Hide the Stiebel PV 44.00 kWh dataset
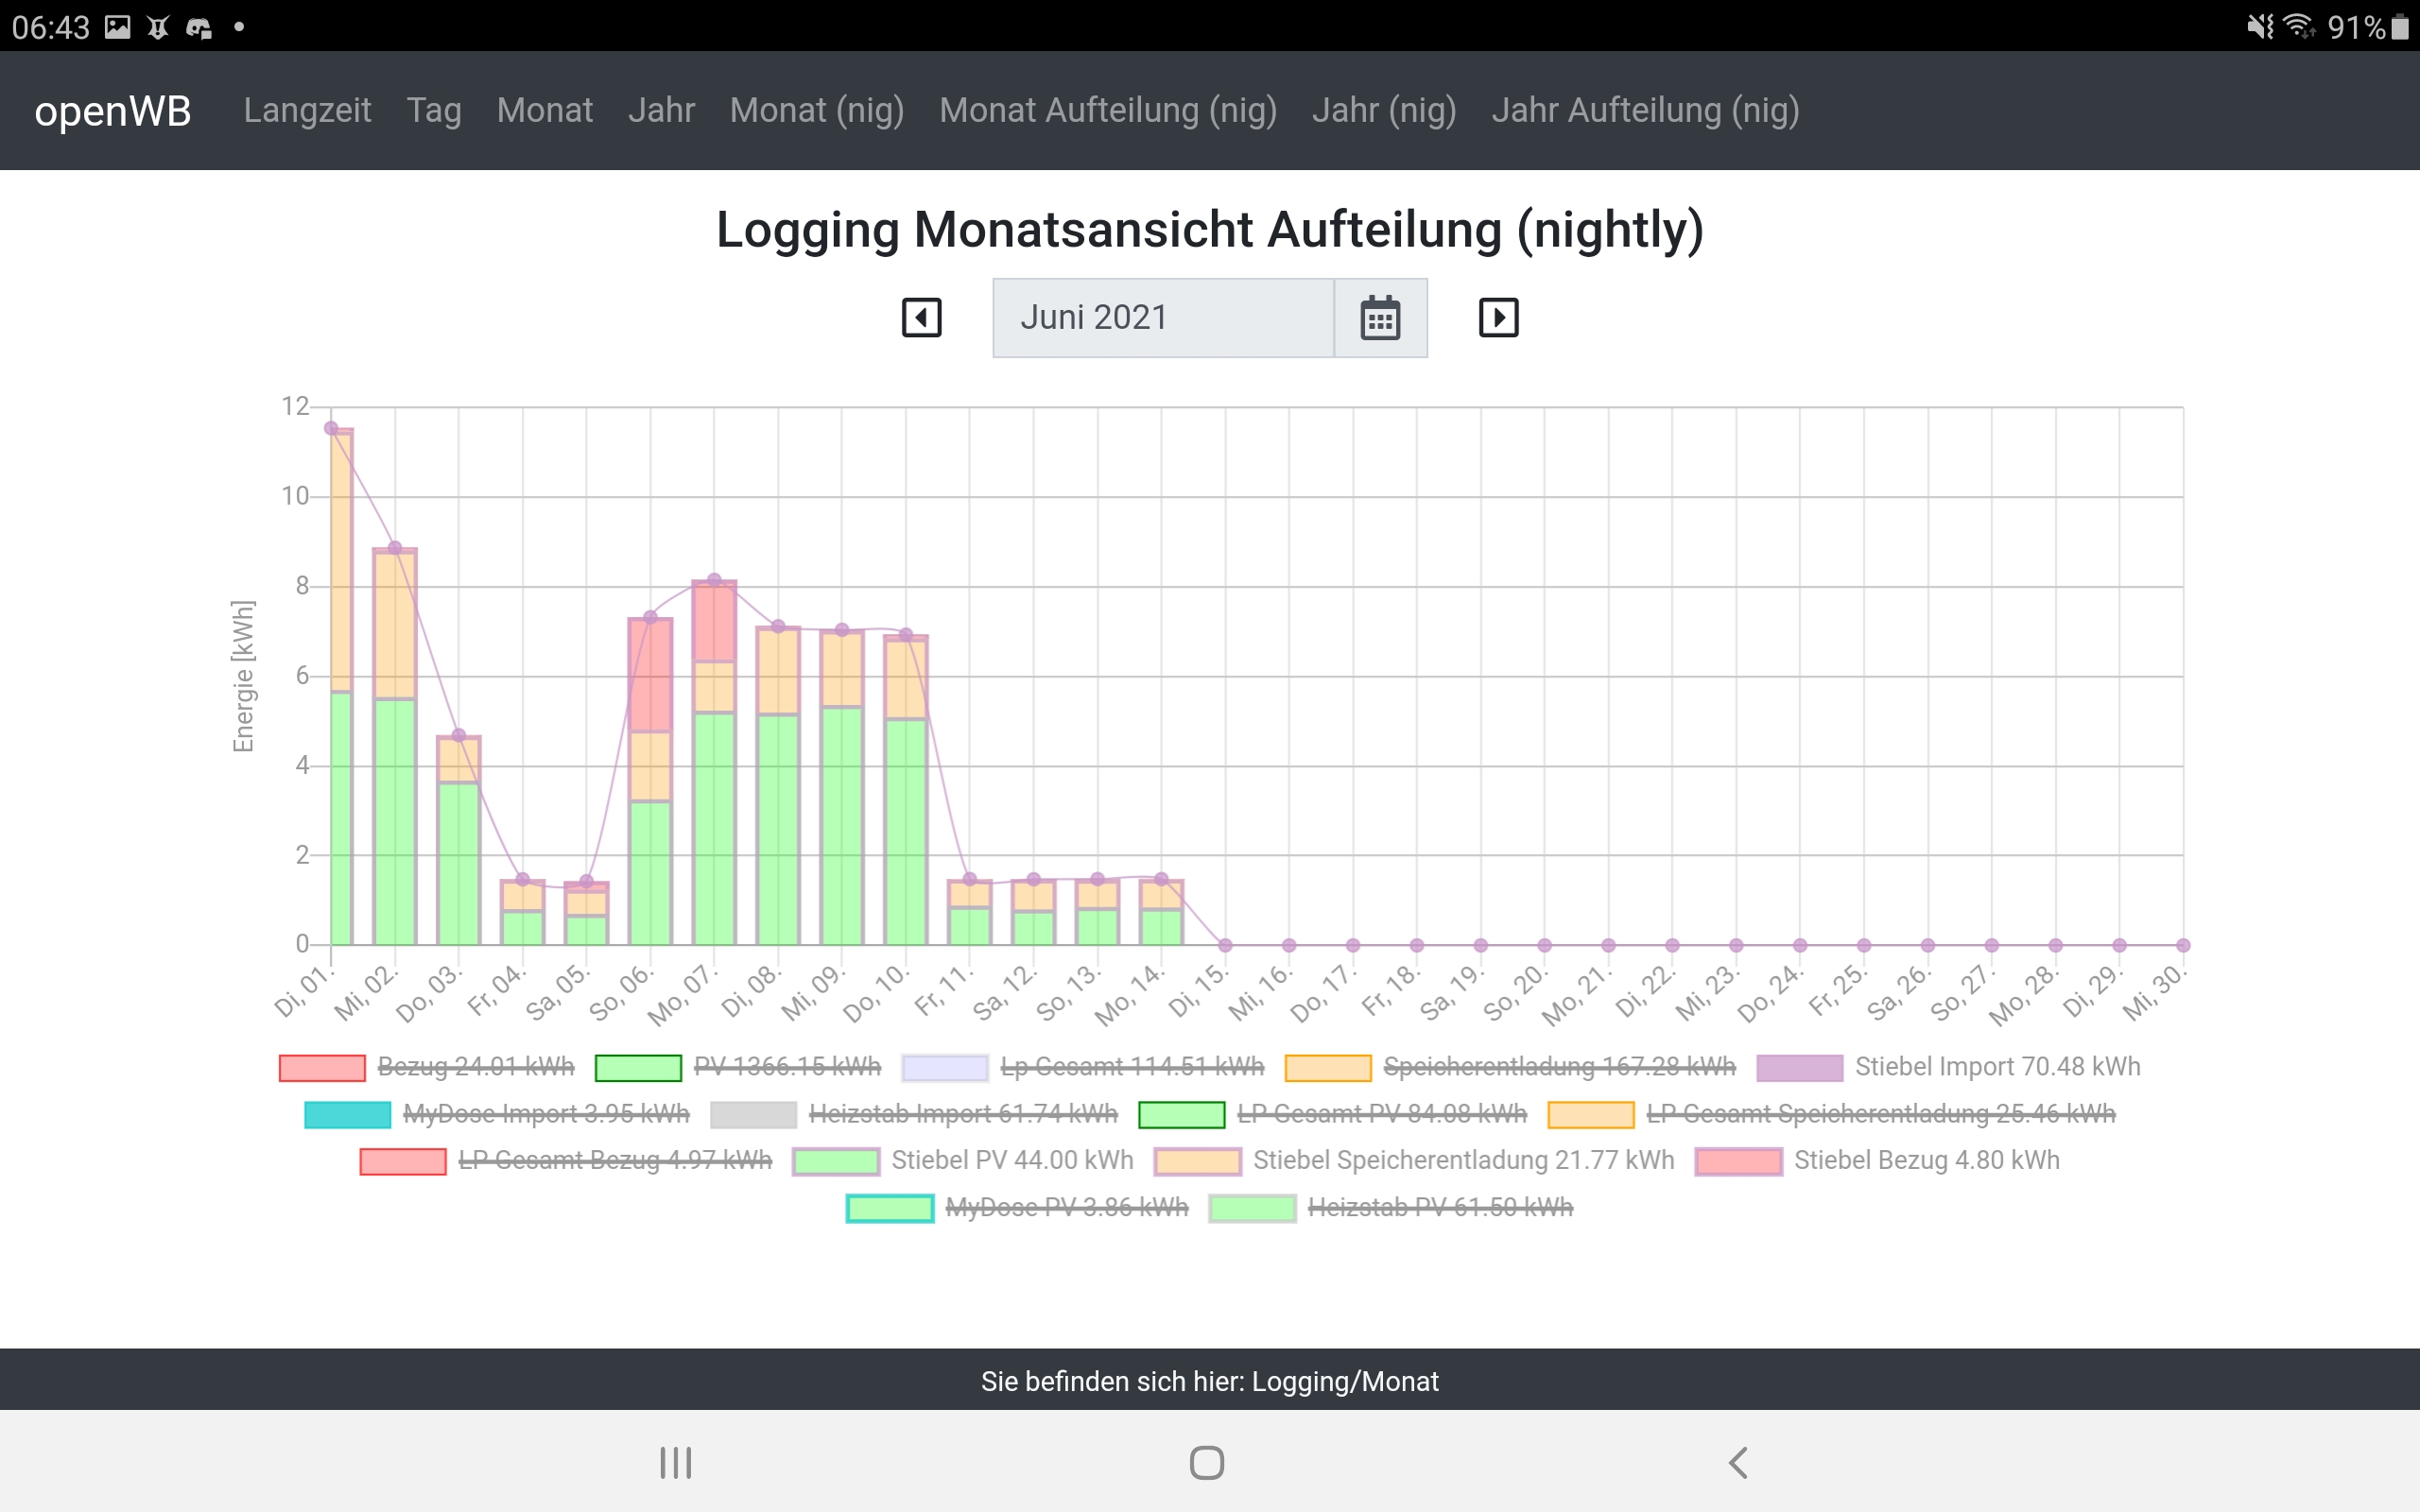The height and width of the screenshot is (1512, 2420). [x=1012, y=1160]
